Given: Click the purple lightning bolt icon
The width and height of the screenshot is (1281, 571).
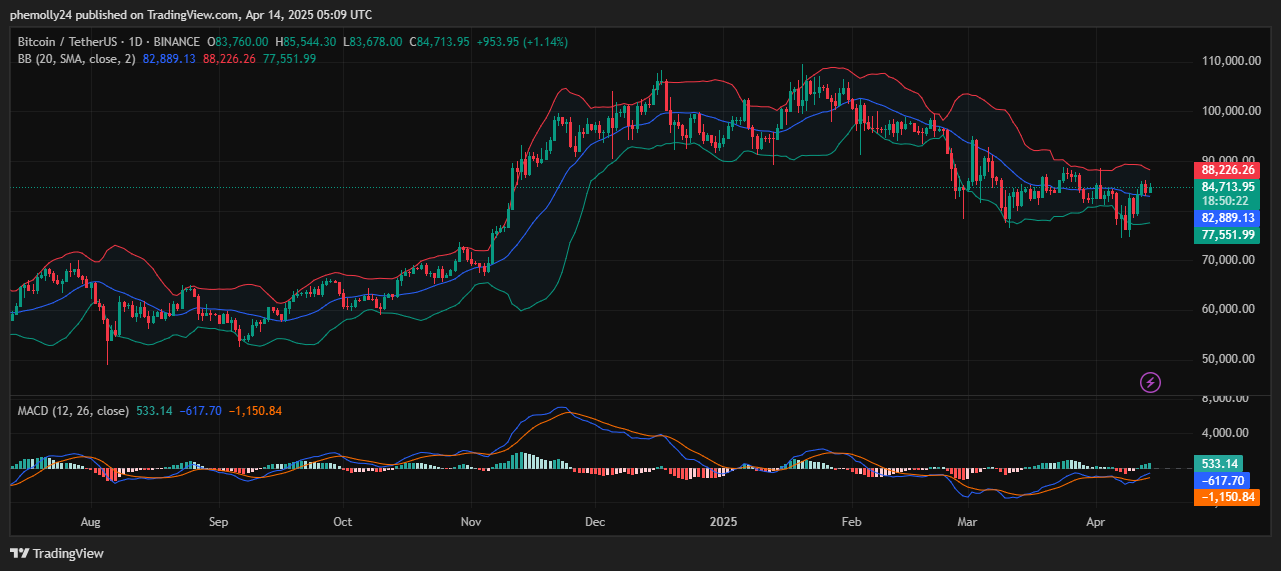Looking at the screenshot, I should coord(1151,382).
